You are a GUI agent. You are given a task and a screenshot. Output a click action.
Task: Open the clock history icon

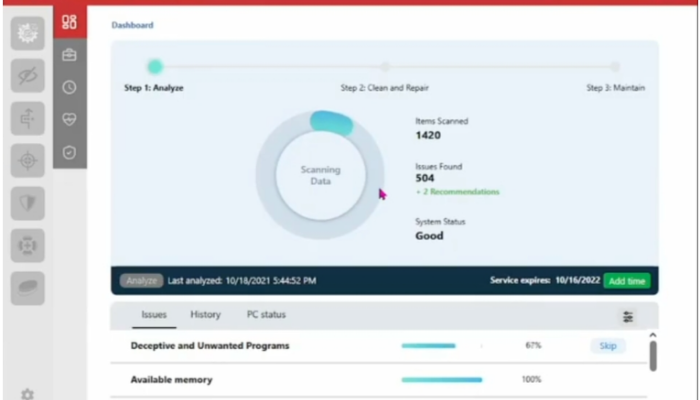point(69,87)
